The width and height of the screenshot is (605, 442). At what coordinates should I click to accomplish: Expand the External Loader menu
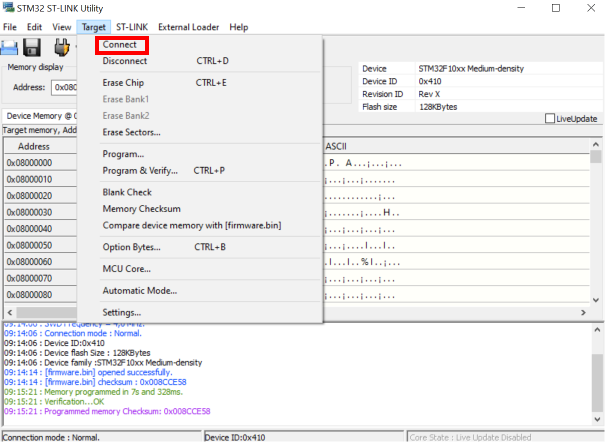point(188,27)
